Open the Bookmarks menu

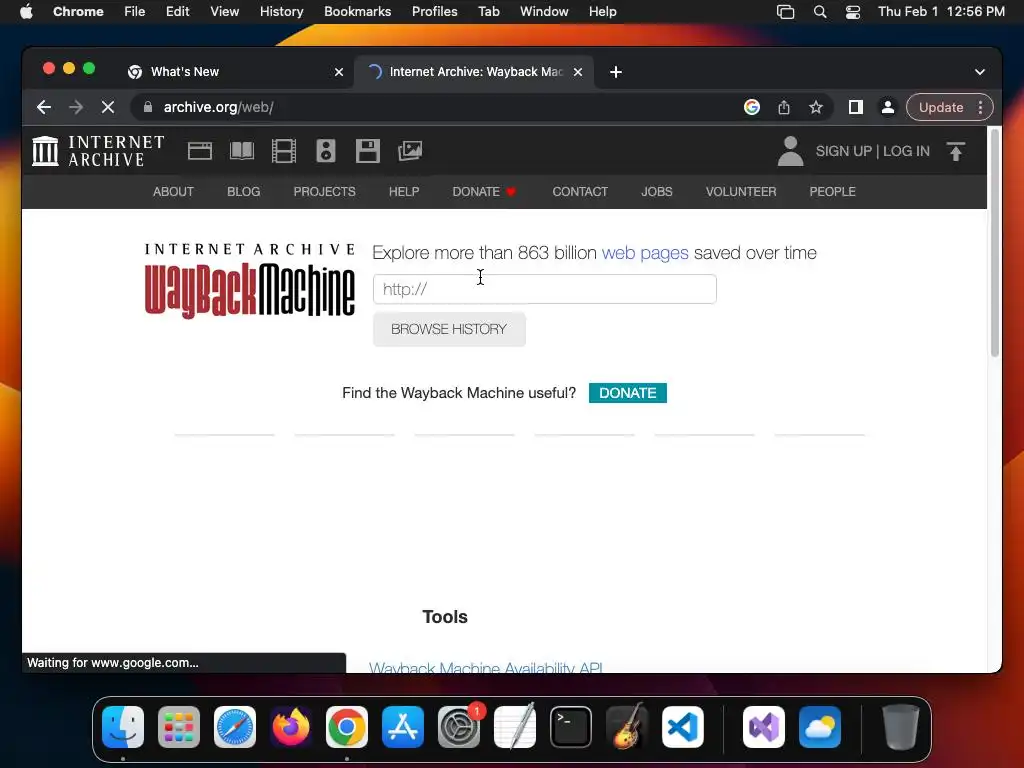pos(357,12)
